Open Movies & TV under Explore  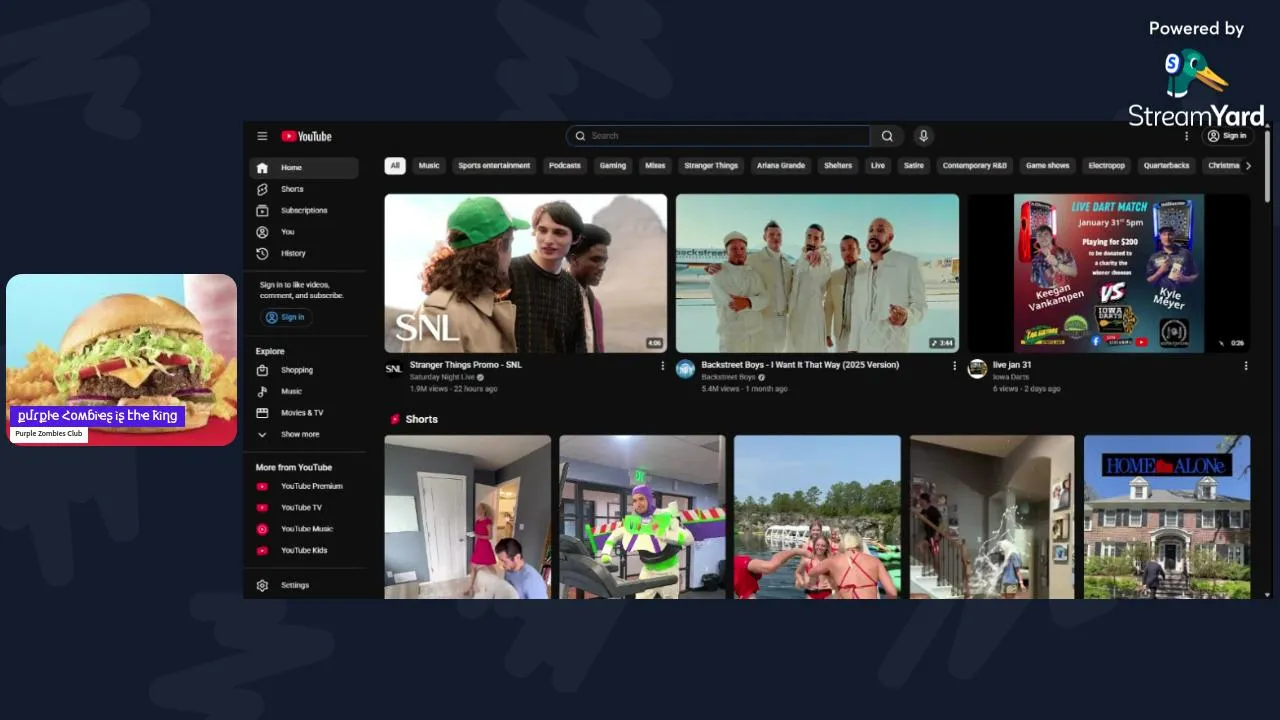304,413
